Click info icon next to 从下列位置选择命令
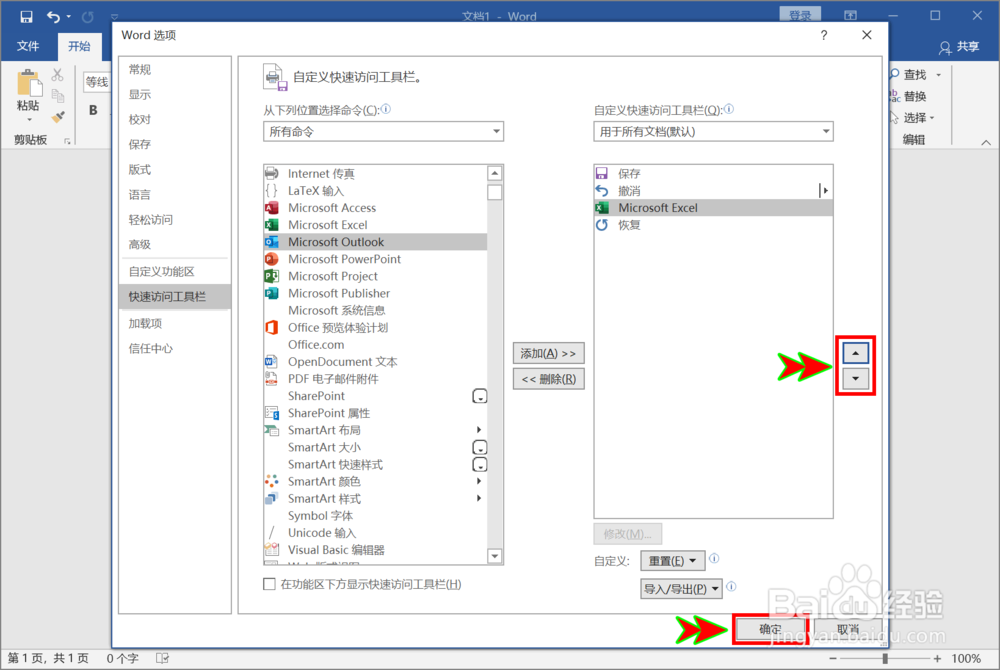 pyautogui.click(x=386, y=109)
